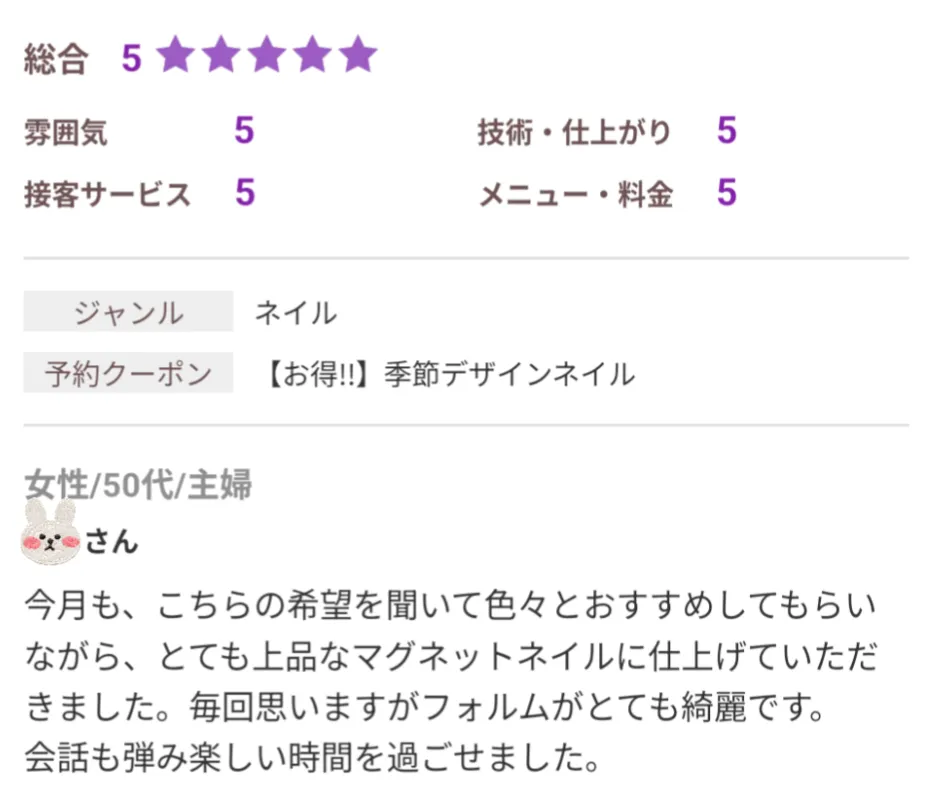Open the ネイル genre link

[x=295, y=312]
